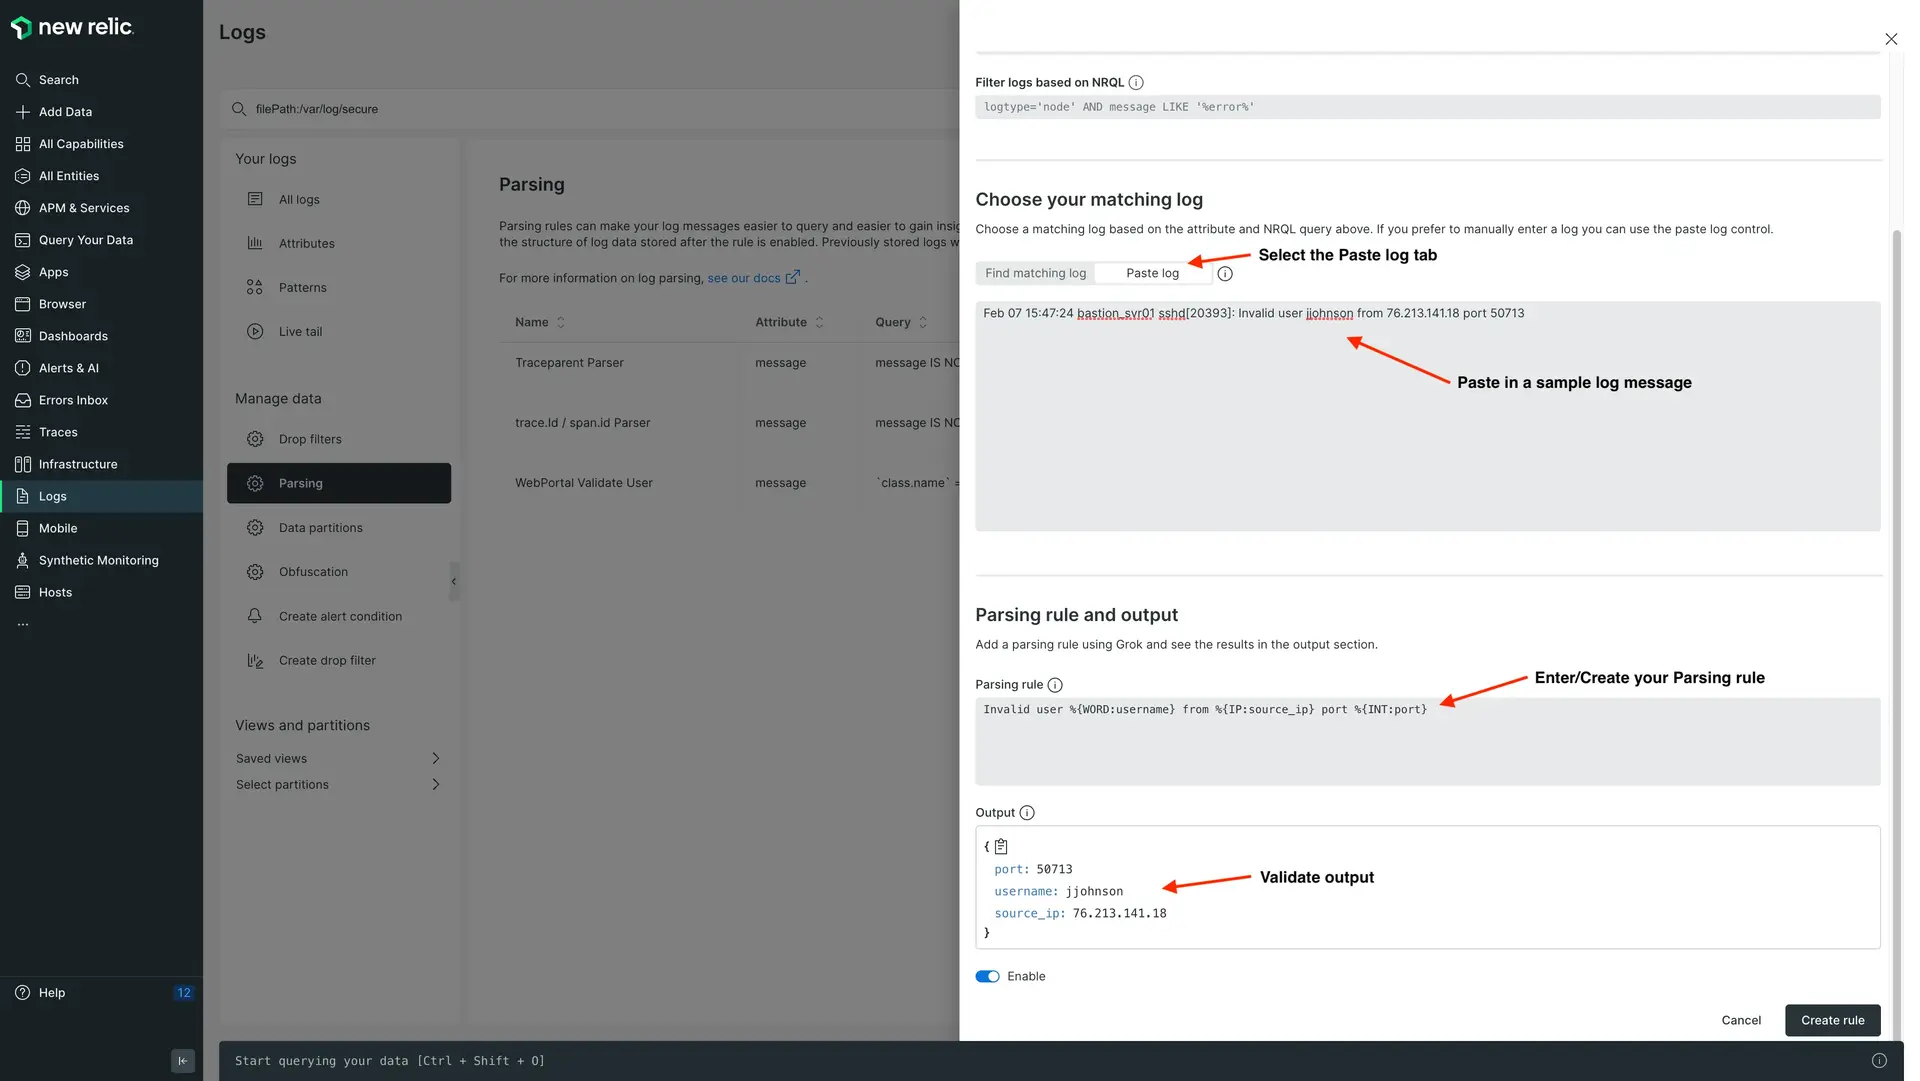Click the NRQL filter input field
The image size is (1920, 1081).
pyautogui.click(x=1428, y=107)
